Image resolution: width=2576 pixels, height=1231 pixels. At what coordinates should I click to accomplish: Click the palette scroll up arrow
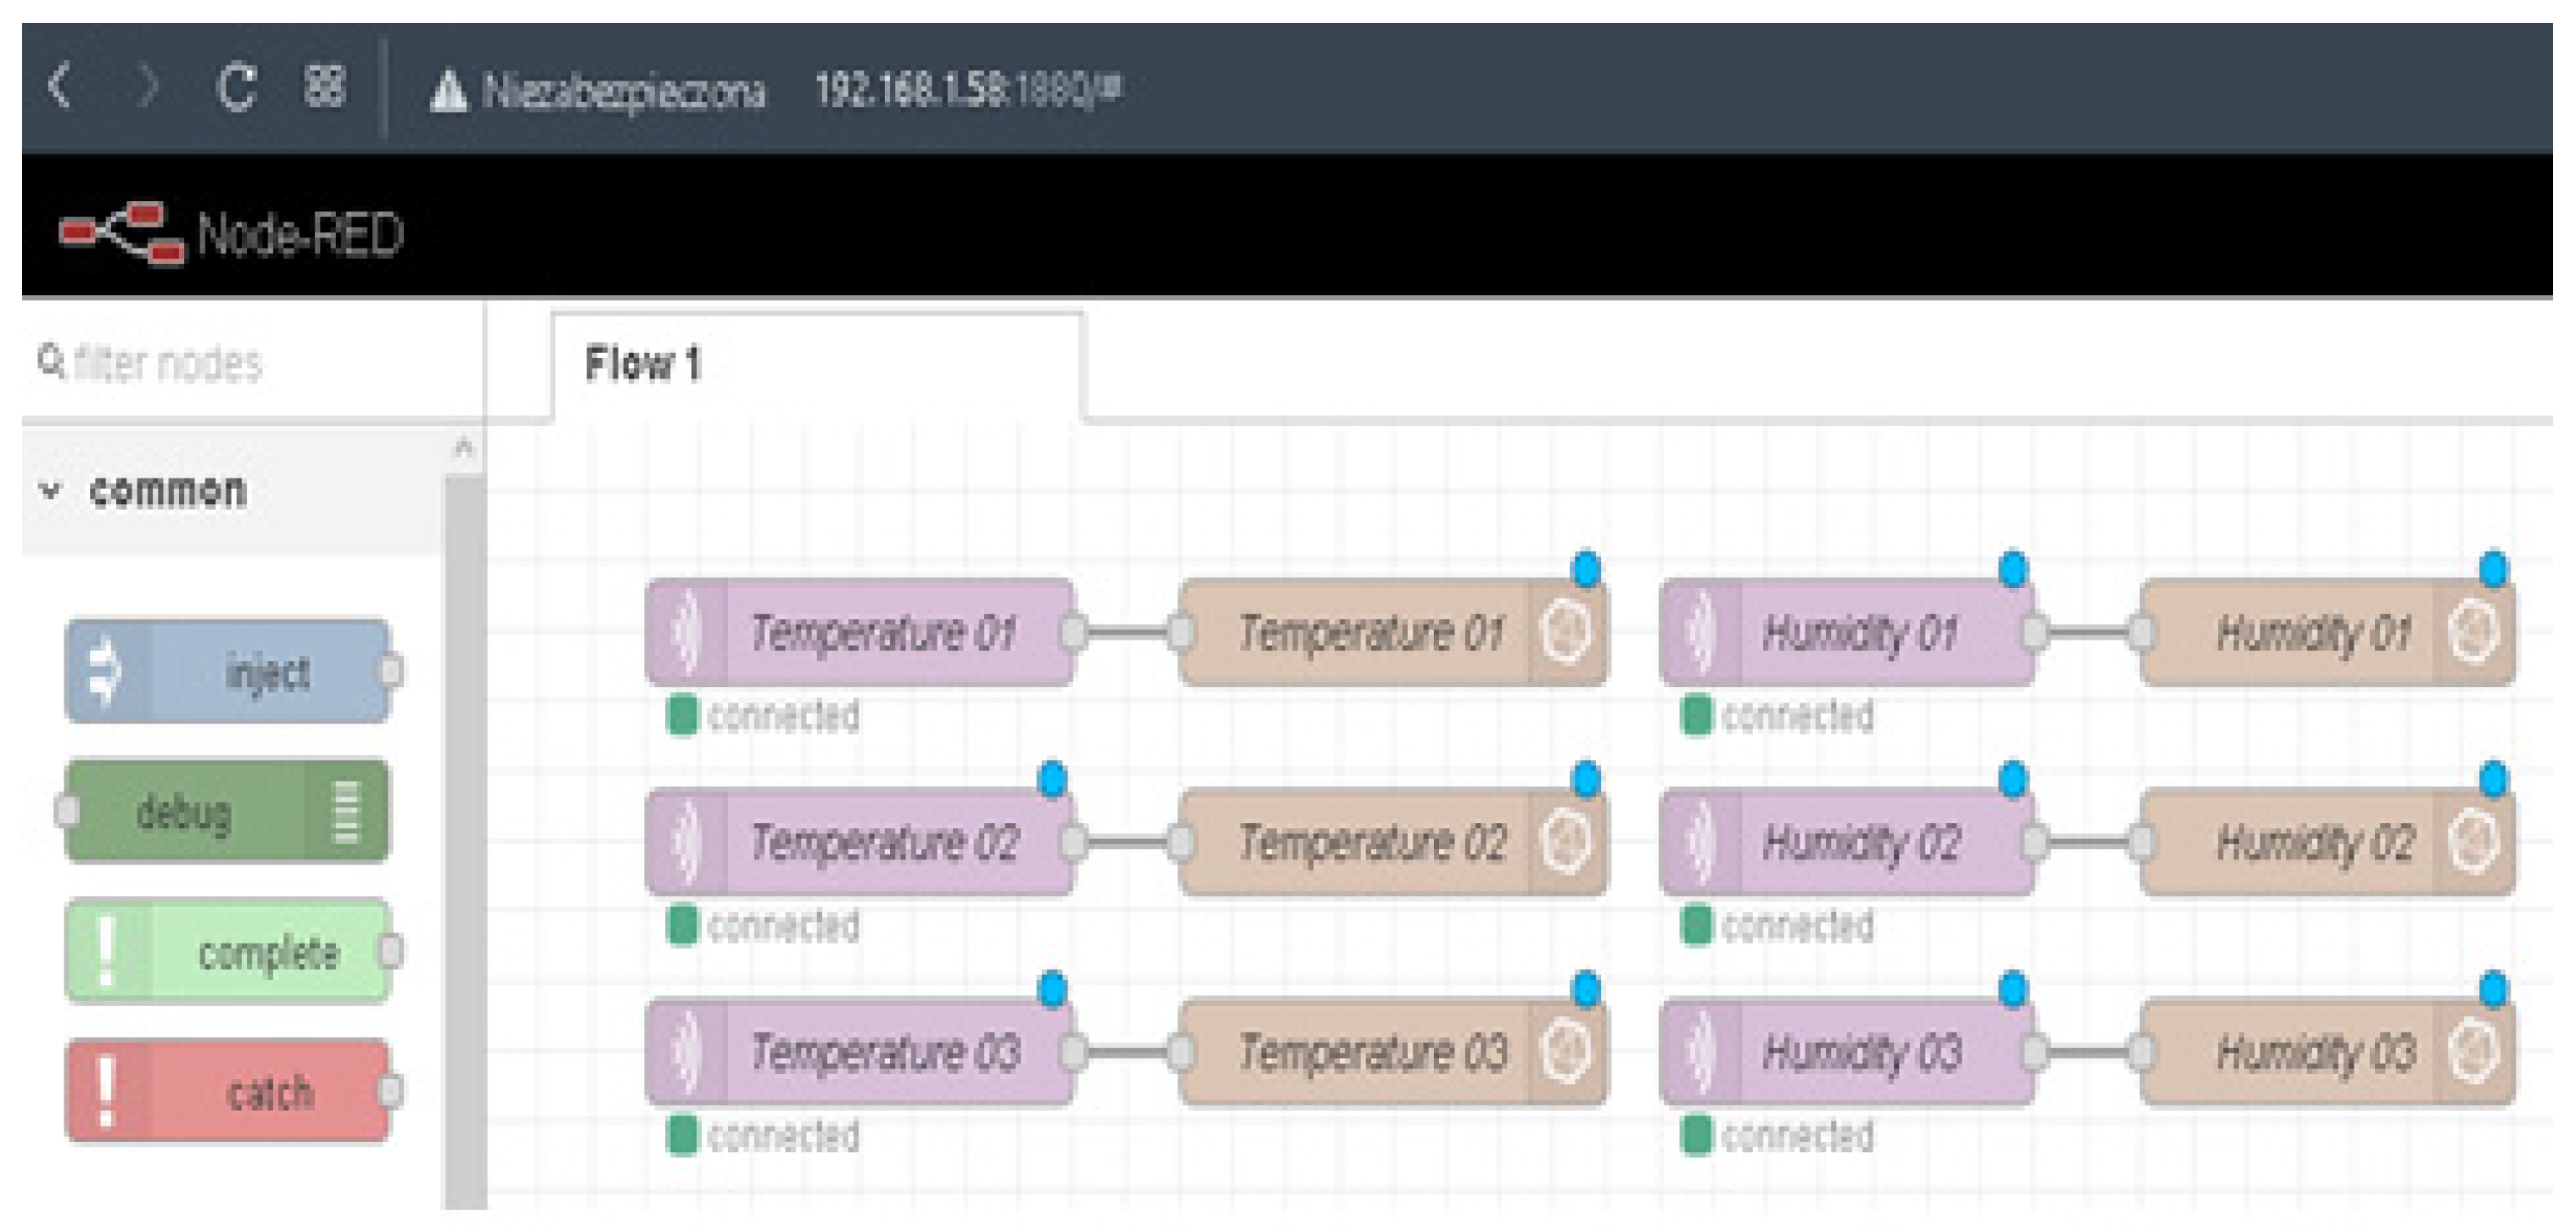pos(463,447)
